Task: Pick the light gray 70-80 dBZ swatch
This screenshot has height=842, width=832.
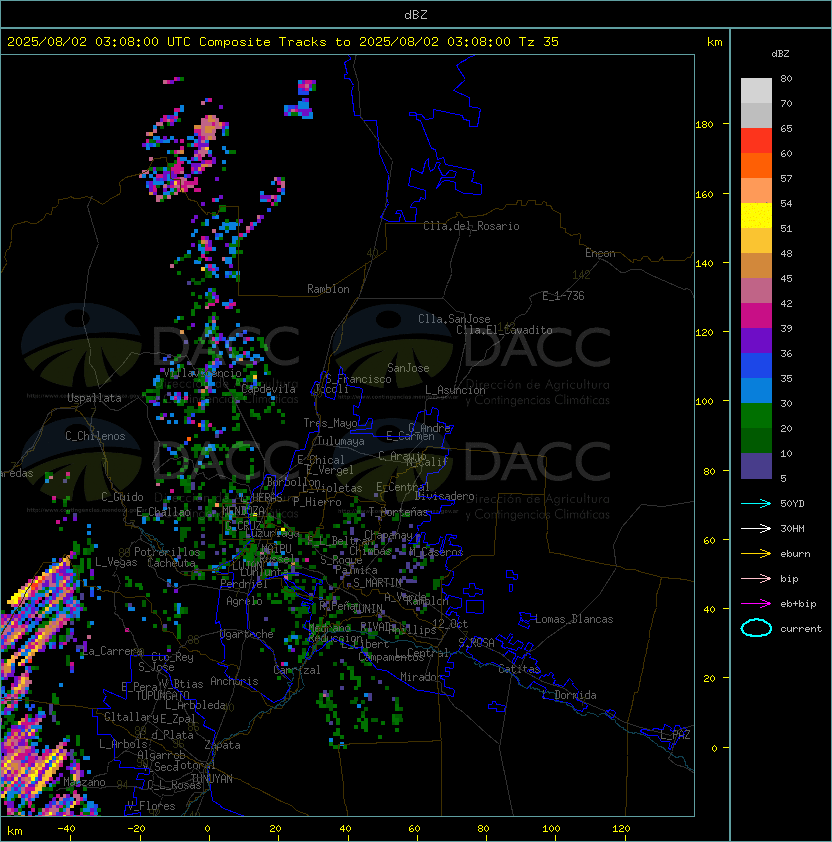Action: click(756, 91)
